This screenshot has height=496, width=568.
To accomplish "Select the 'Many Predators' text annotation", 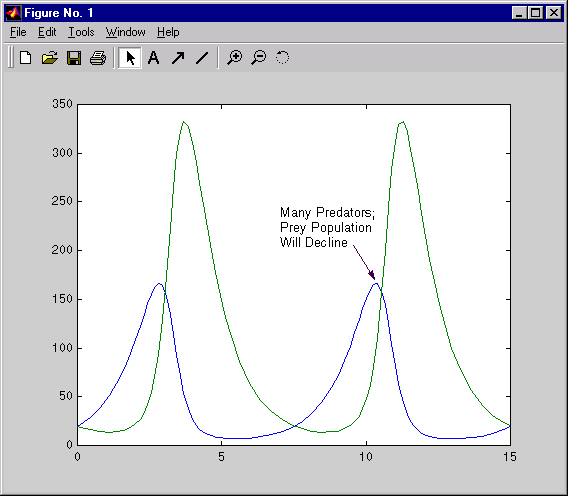I will (x=327, y=227).
